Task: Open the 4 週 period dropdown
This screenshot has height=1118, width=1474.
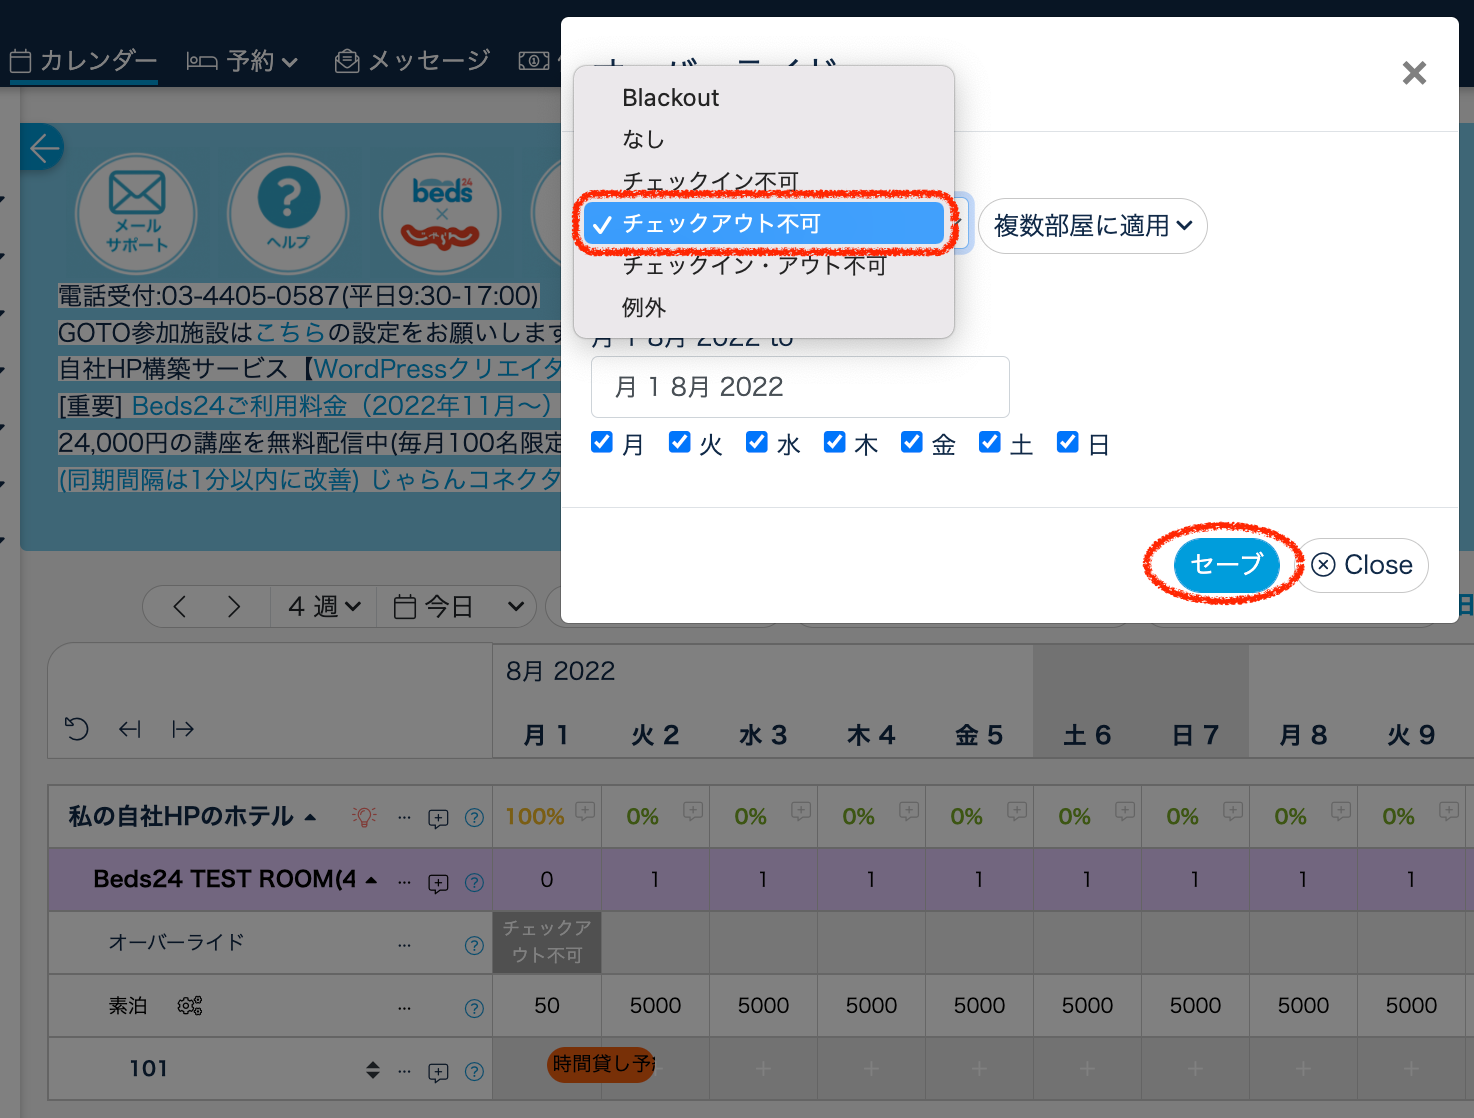Action: 324,607
